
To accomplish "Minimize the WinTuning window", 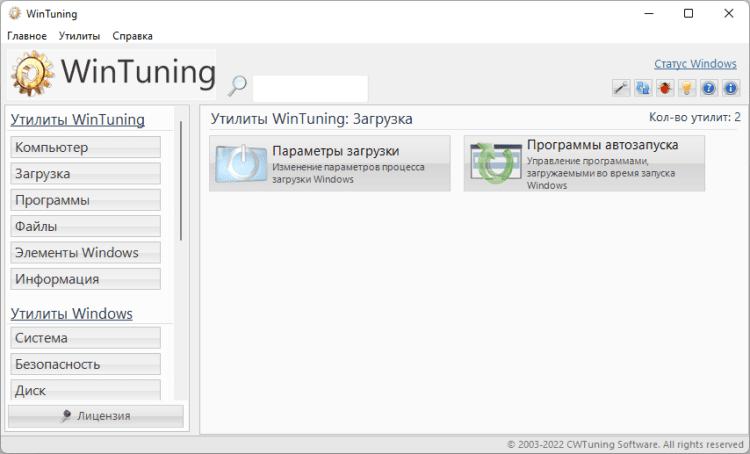I will [x=649, y=13].
